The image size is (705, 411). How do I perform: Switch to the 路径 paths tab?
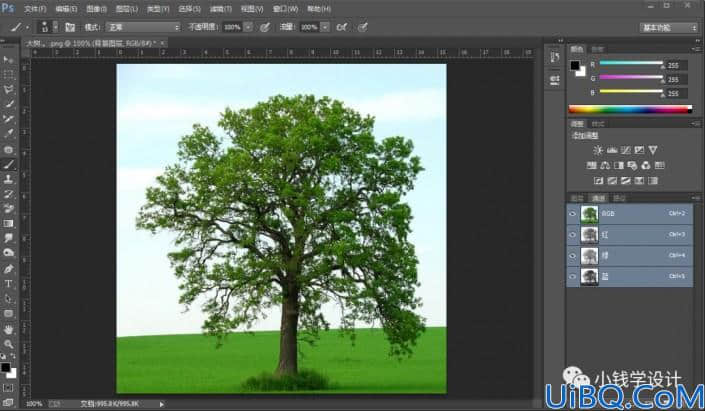[619, 198]
